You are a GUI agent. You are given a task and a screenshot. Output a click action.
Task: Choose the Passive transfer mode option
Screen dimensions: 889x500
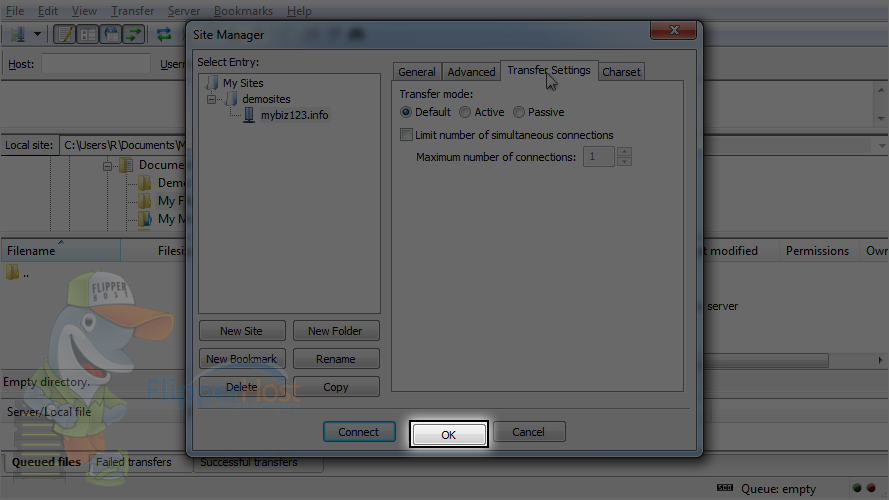point(519,112)
